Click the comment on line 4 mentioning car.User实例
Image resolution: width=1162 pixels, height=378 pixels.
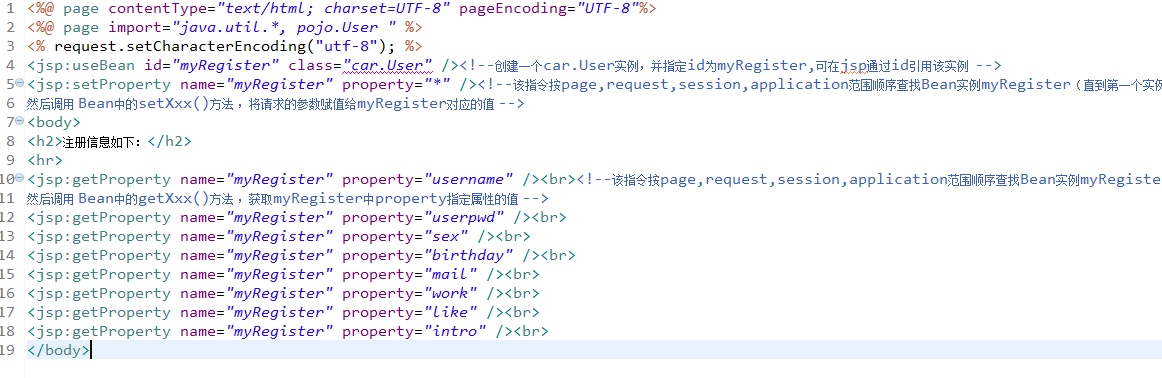click(x=731, y=66)
